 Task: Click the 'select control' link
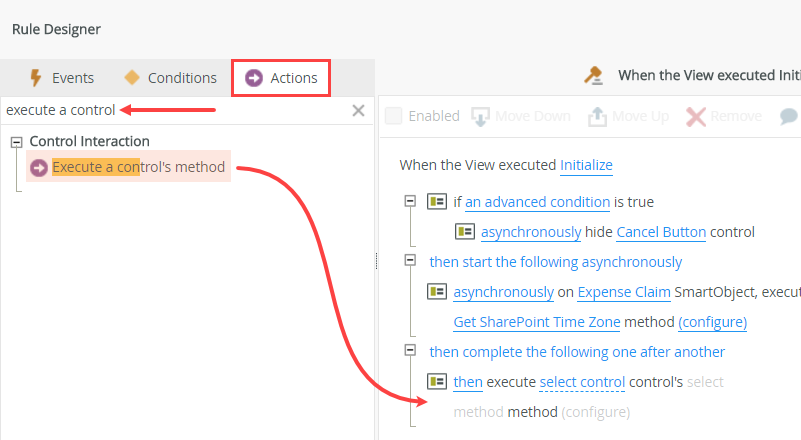(582, 382)
